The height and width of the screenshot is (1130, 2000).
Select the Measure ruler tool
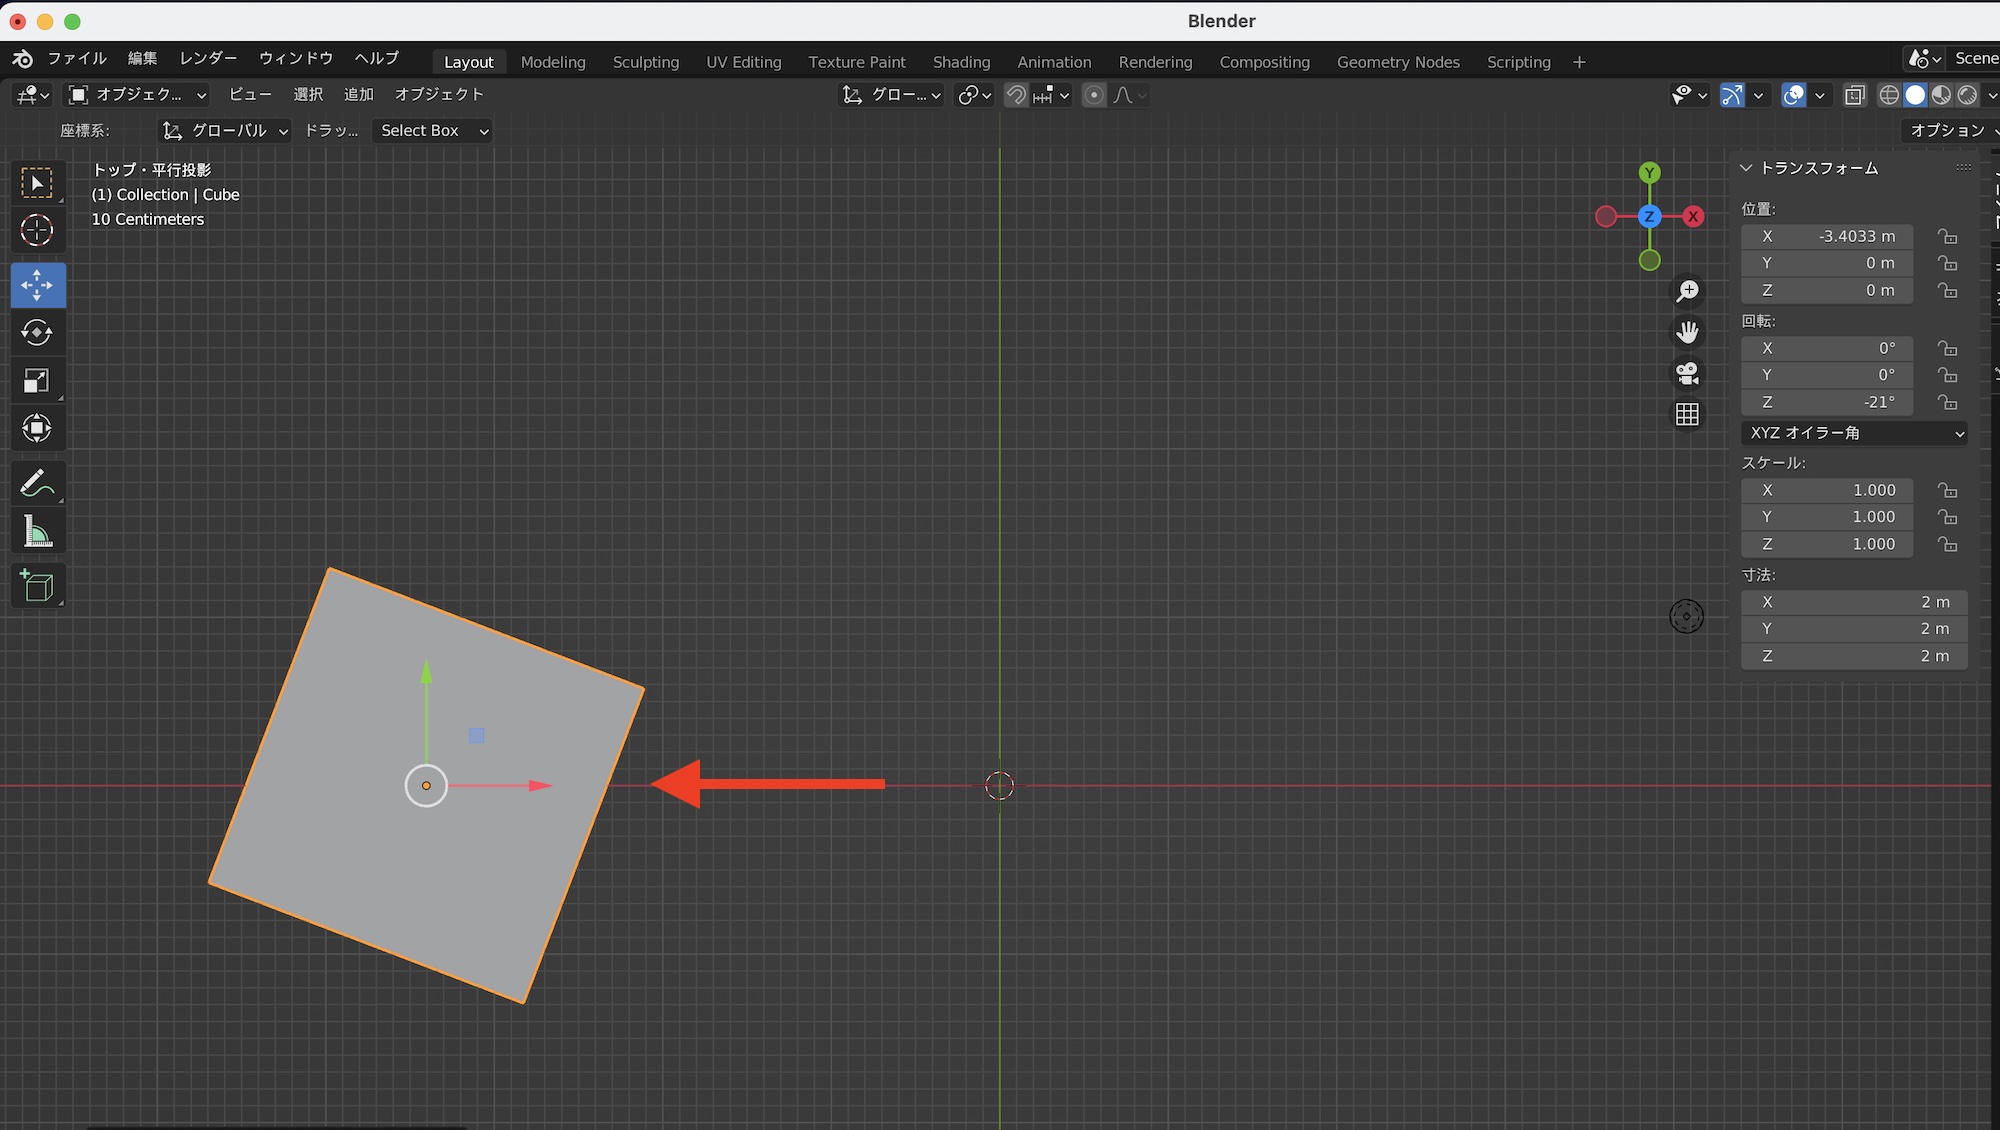click(37, 533)
